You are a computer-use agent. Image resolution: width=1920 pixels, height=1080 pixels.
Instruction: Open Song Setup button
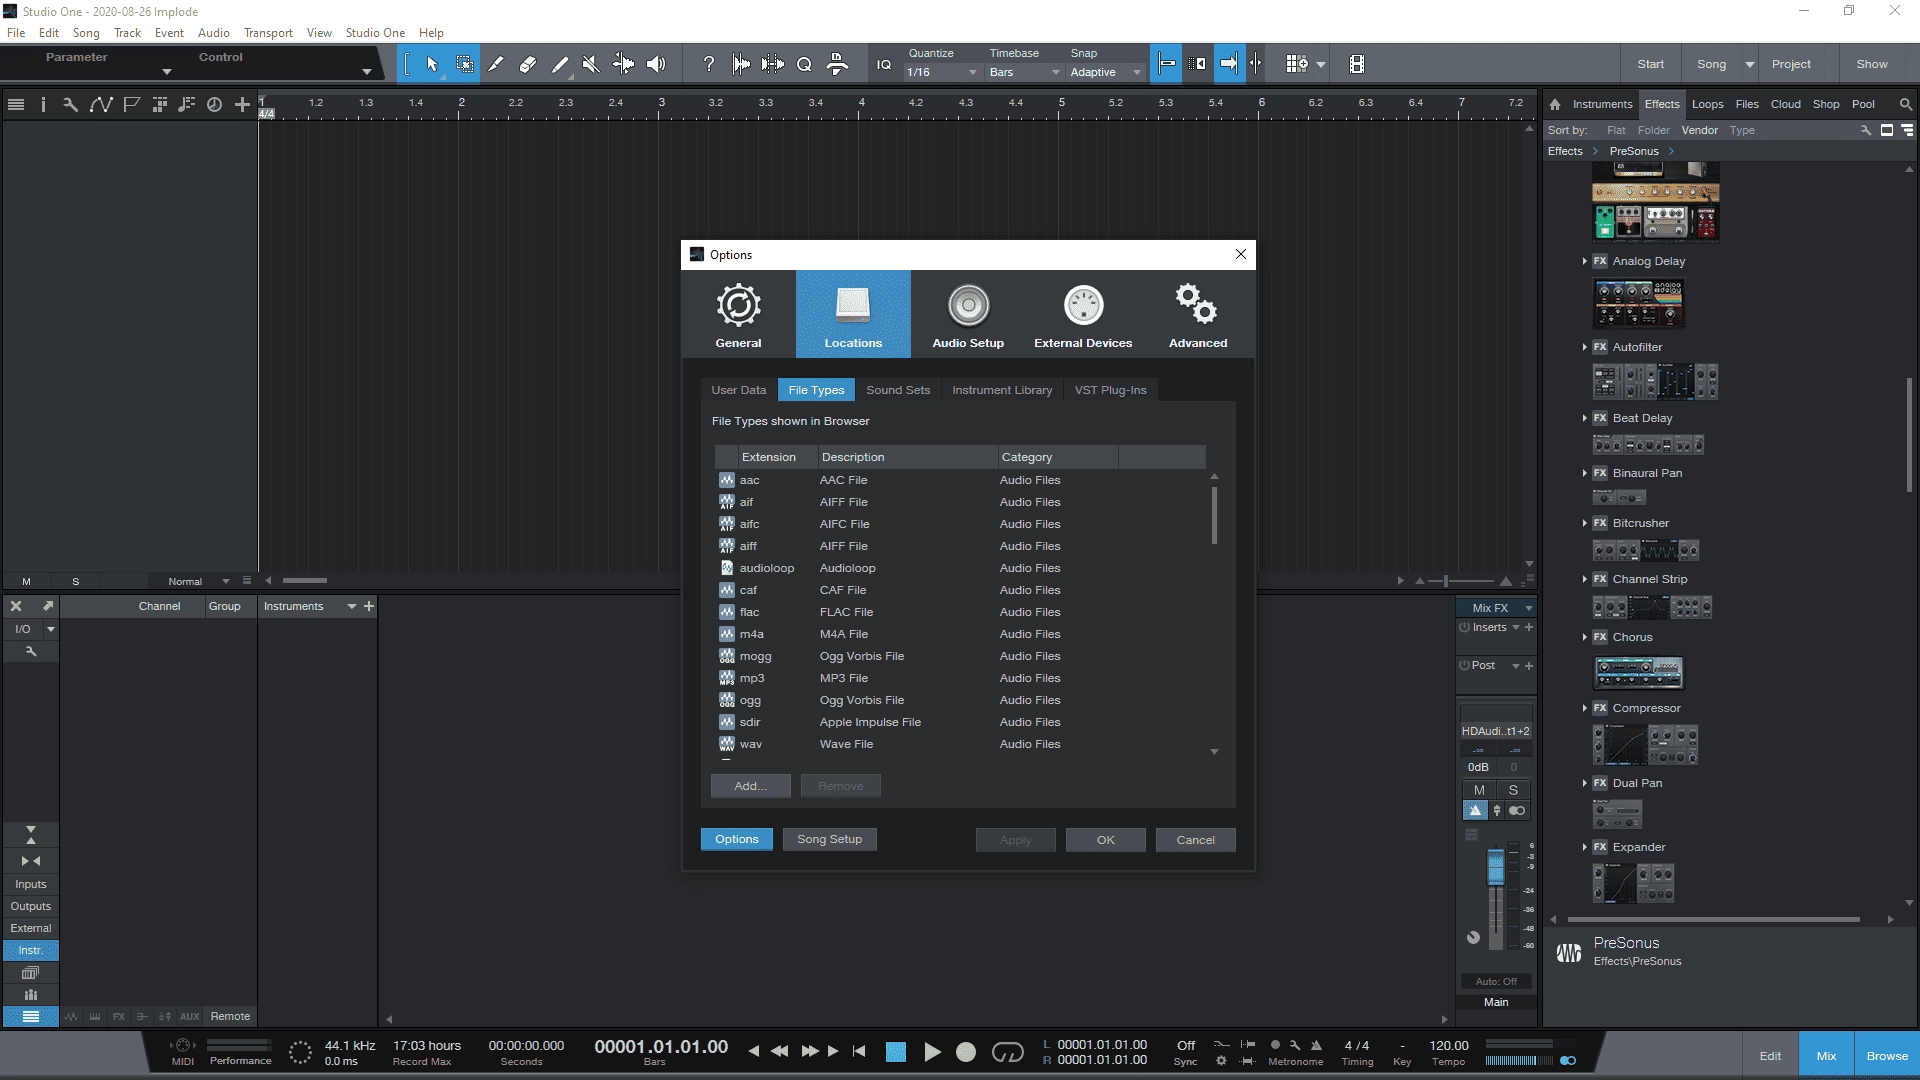point(829,839)
